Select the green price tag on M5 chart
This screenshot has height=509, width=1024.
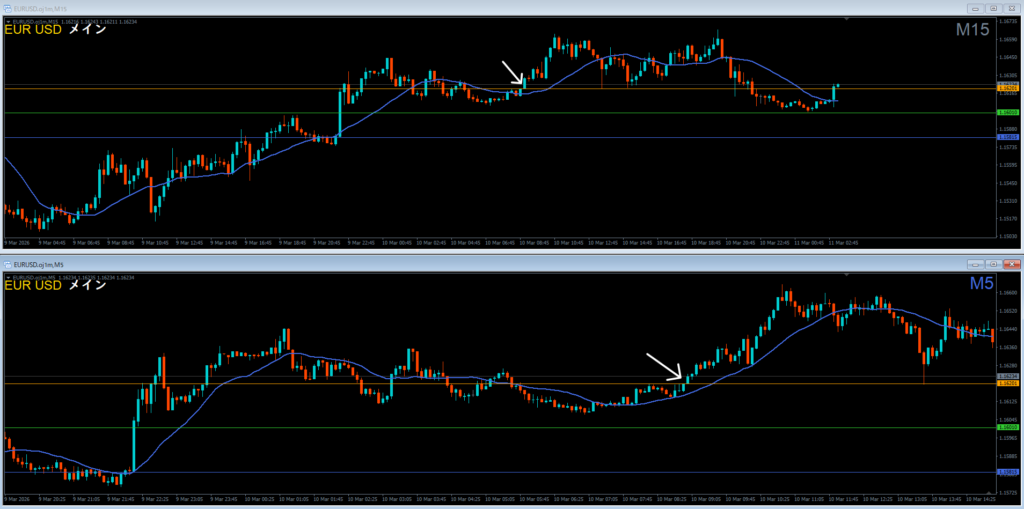click(x=1008, y=427)
